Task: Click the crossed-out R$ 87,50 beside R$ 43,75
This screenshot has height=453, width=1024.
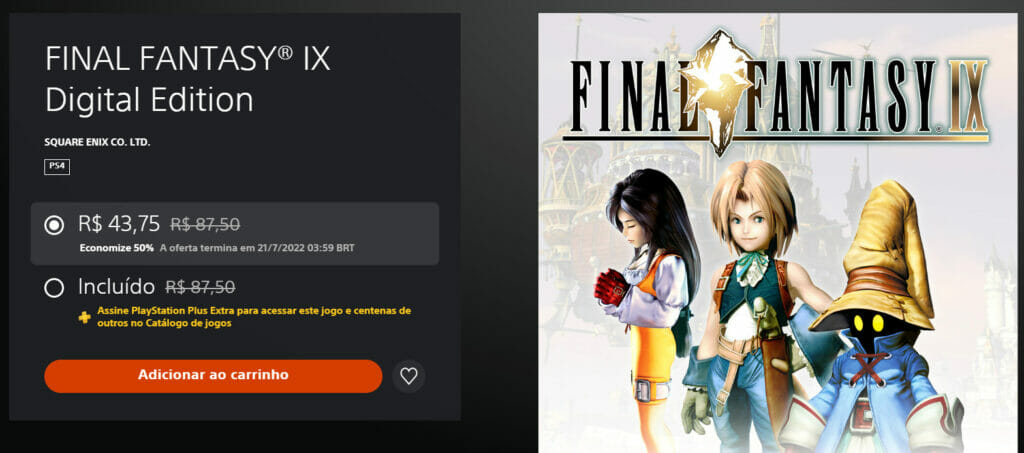Action: click(x=205, y=225)
